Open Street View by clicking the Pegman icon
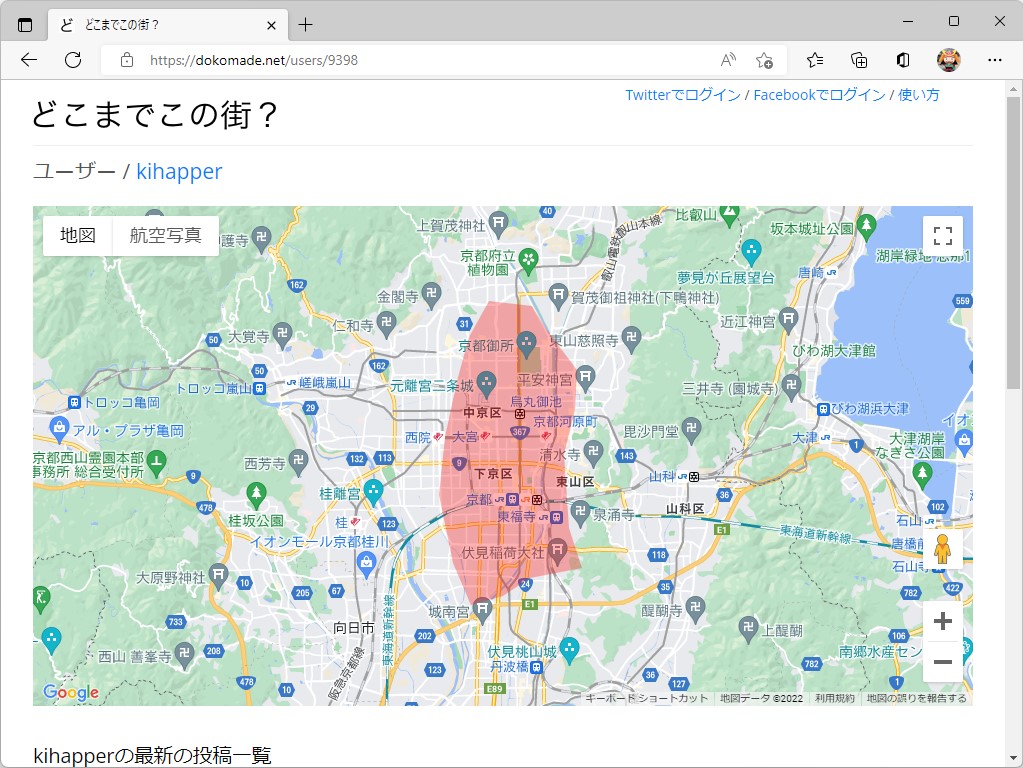This screenshot has height=768, width=1023. click(941, 547)
